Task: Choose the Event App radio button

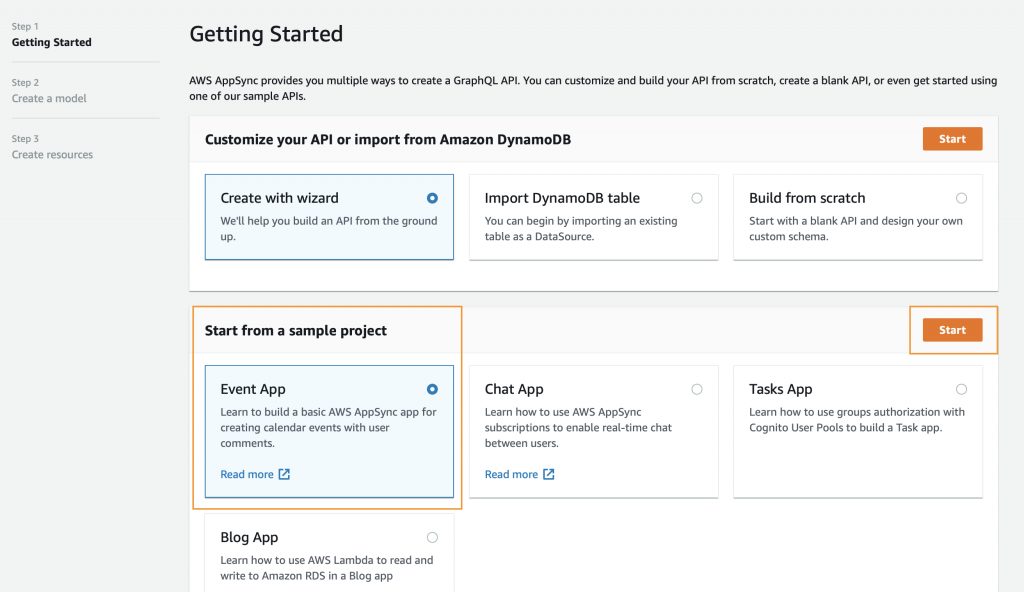Action: 432,389
